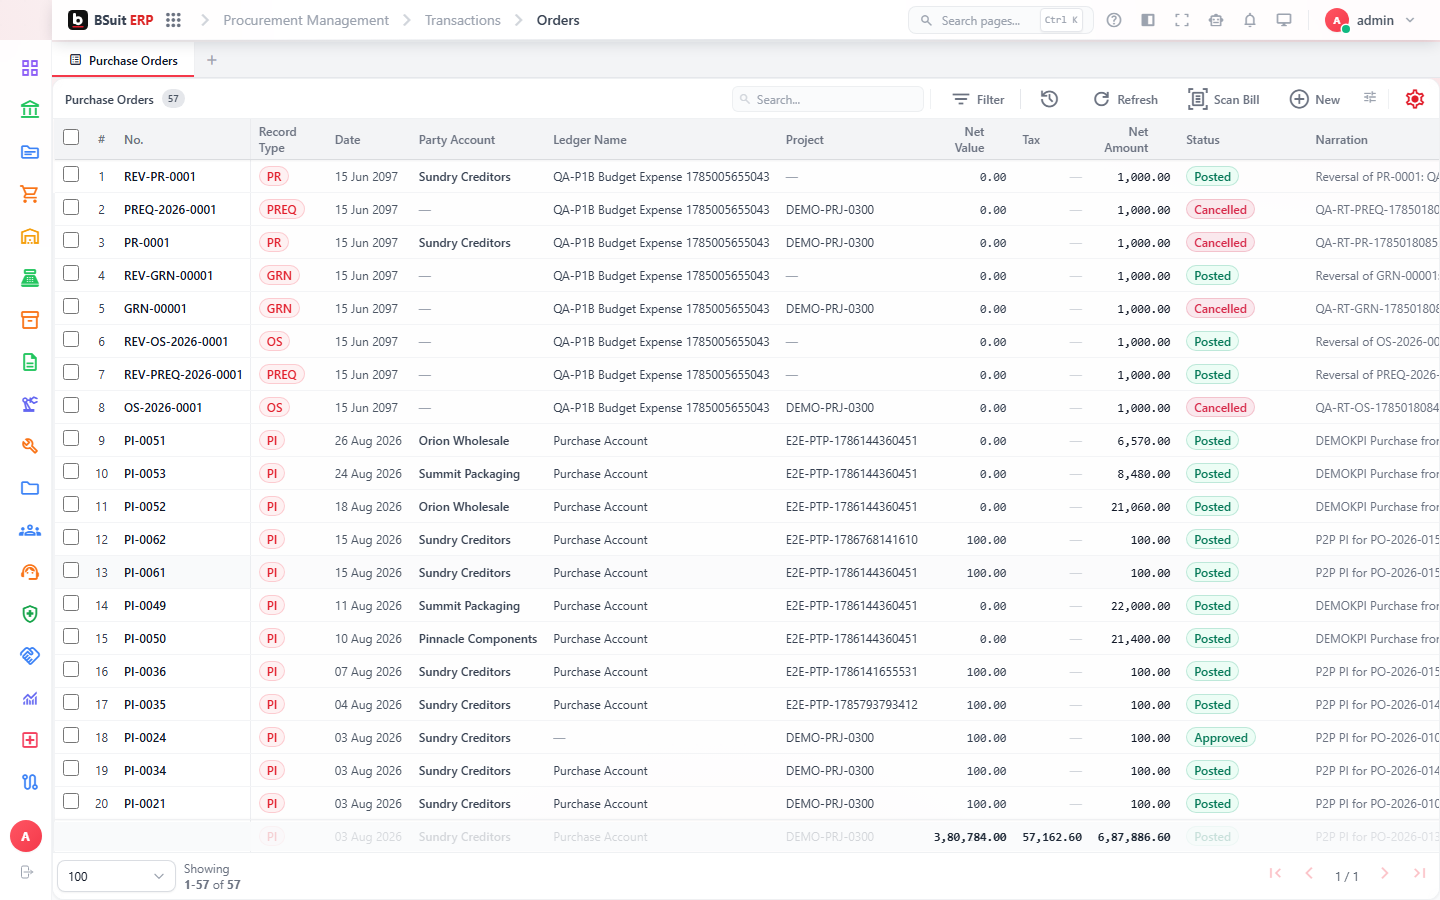Click the Refresh button
The image size is (1440, 900).
(1126, 99)
